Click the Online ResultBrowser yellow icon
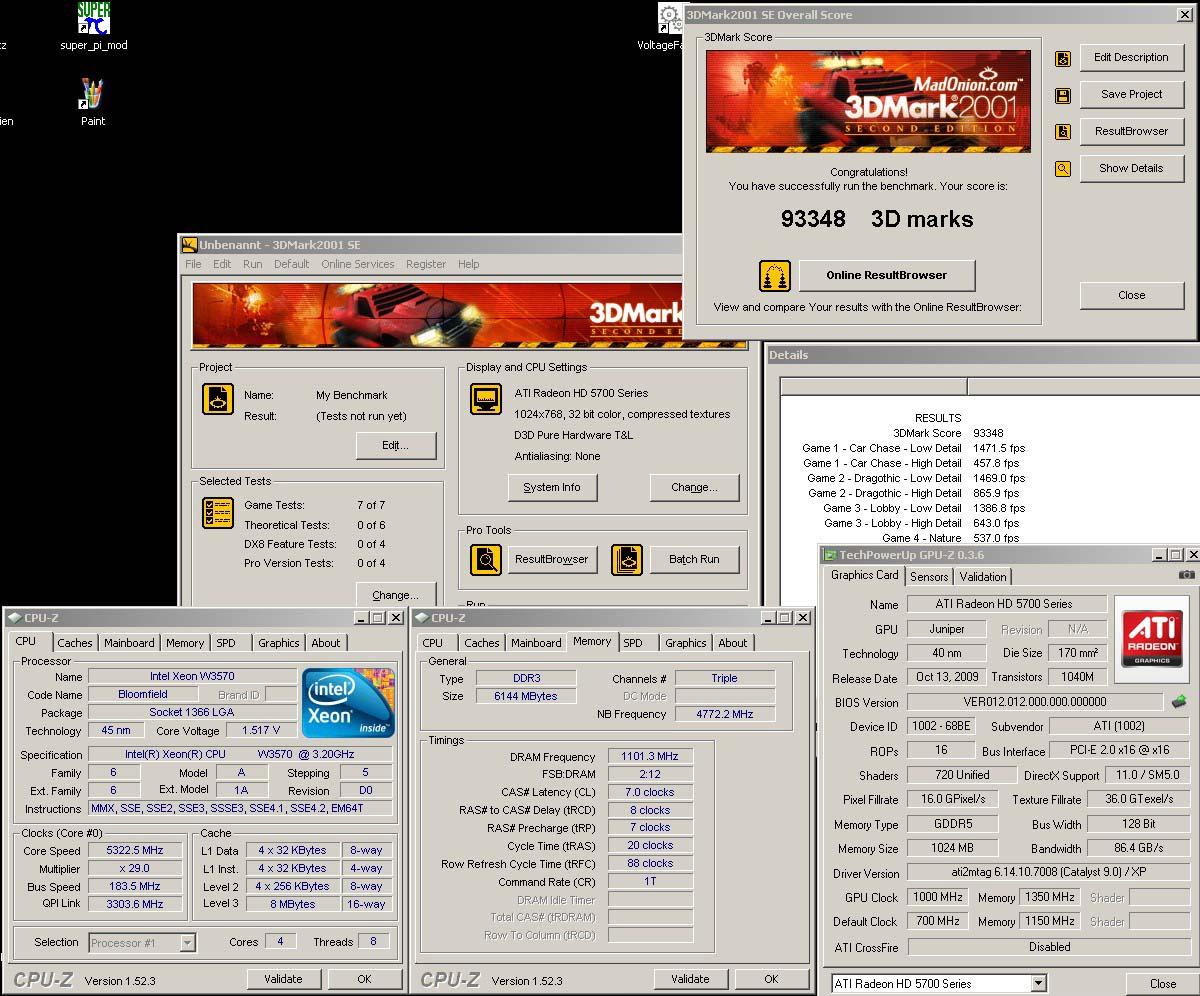 (x=775, y=275)
